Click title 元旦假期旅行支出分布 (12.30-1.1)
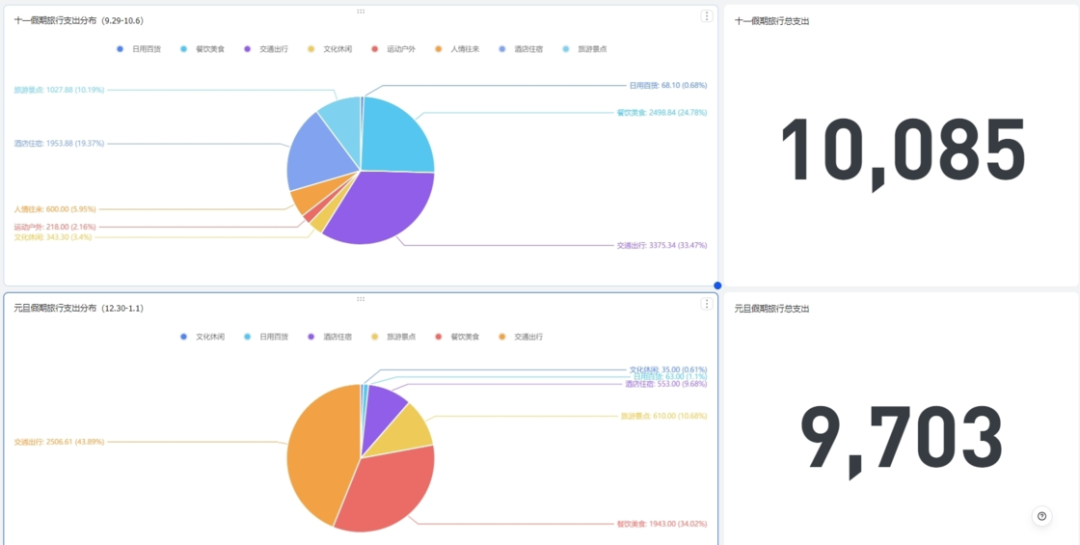 tap(79, 308)
